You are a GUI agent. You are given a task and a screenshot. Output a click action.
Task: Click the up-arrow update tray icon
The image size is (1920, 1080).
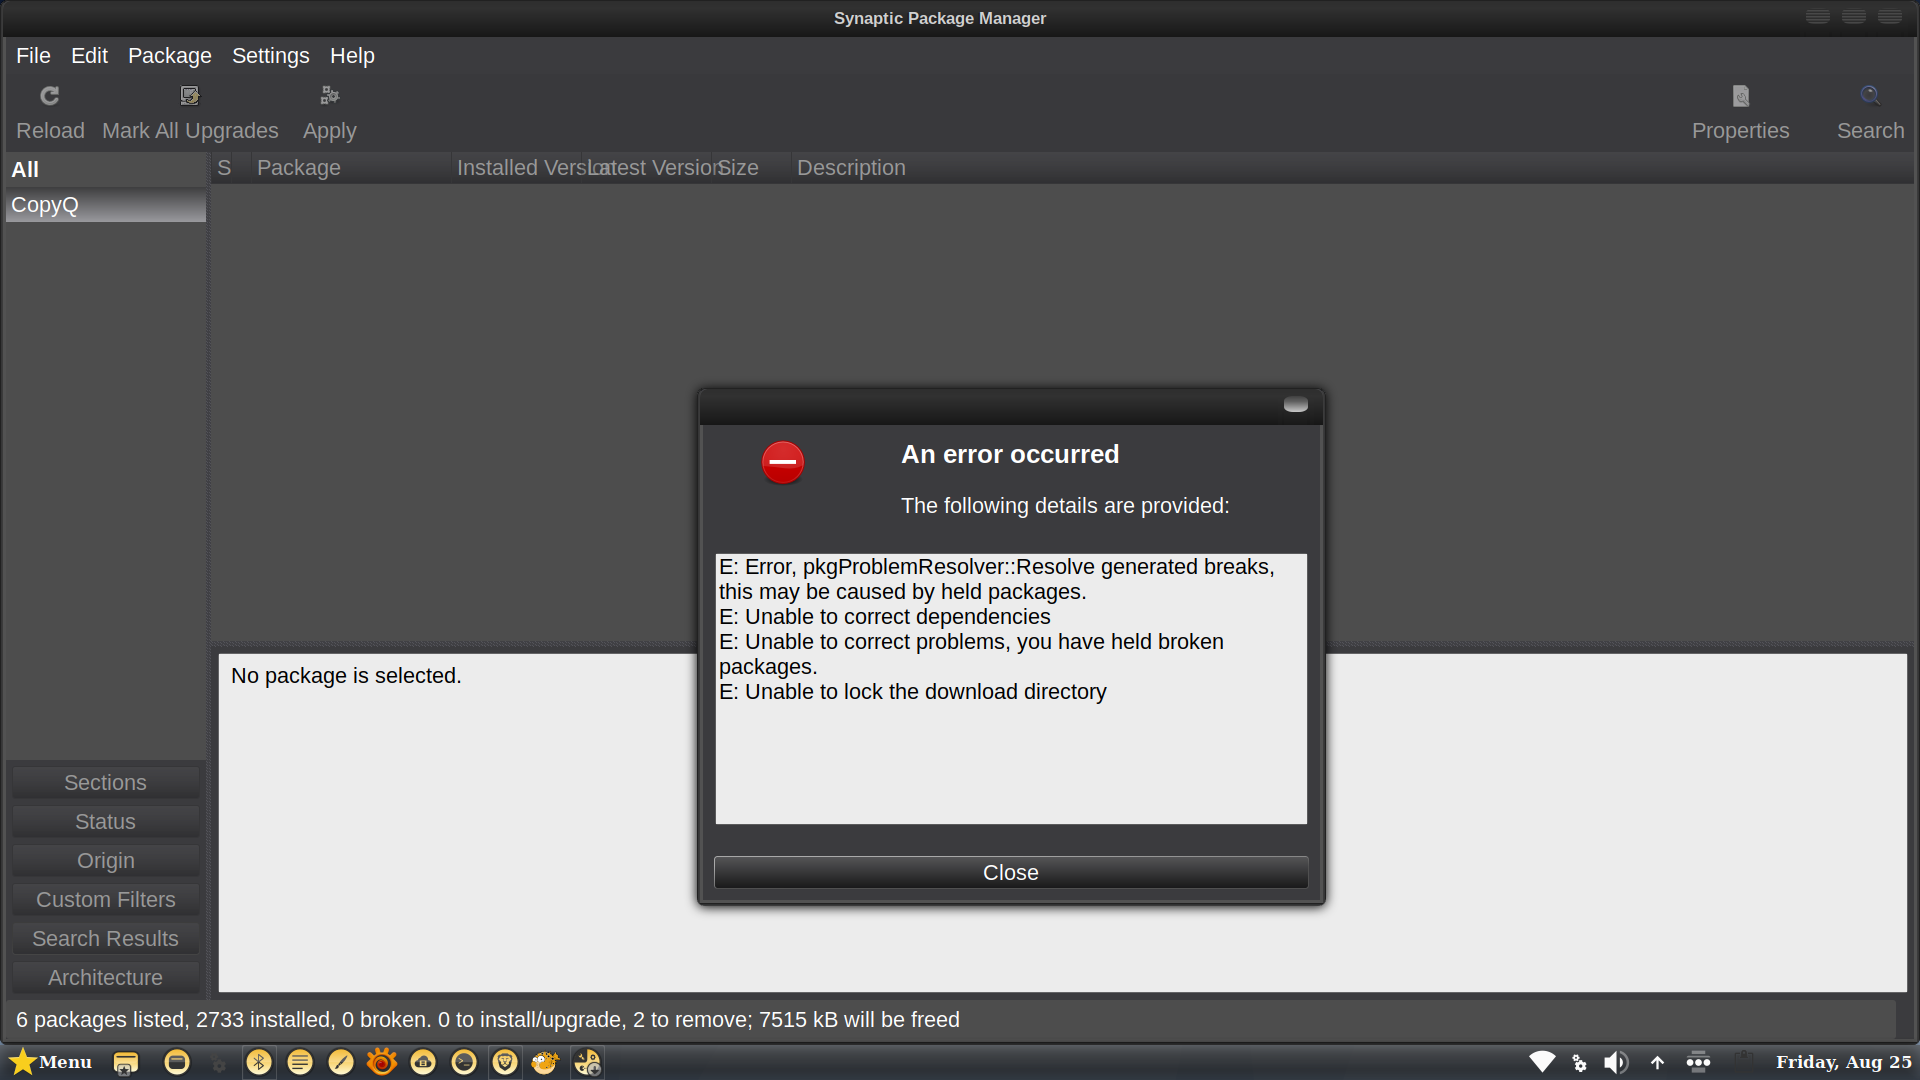point(1657,1063)
